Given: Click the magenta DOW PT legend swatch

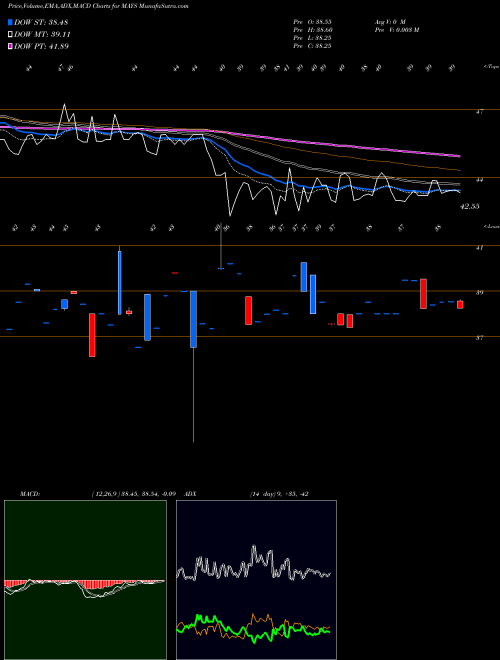Looking at the screenshot, I should [x=10, y=46].
